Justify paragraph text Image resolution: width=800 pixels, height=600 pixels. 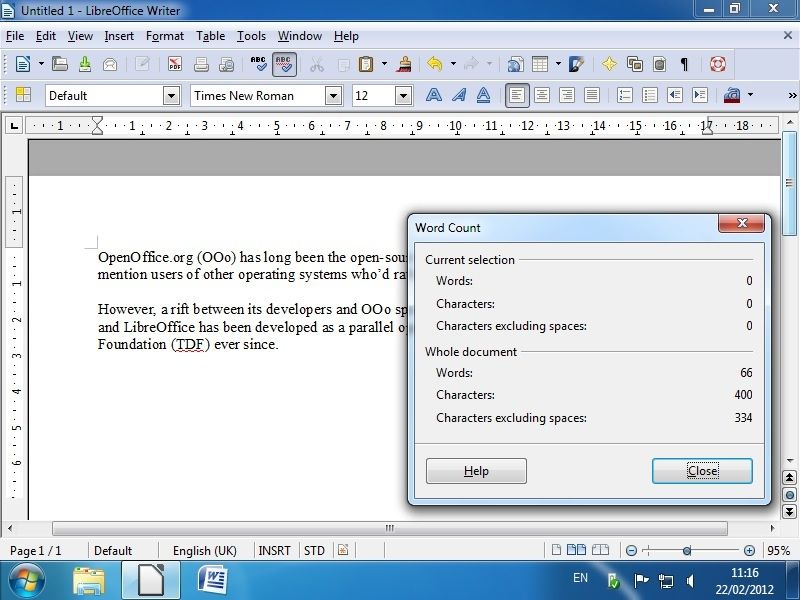[x=592, y=95]
